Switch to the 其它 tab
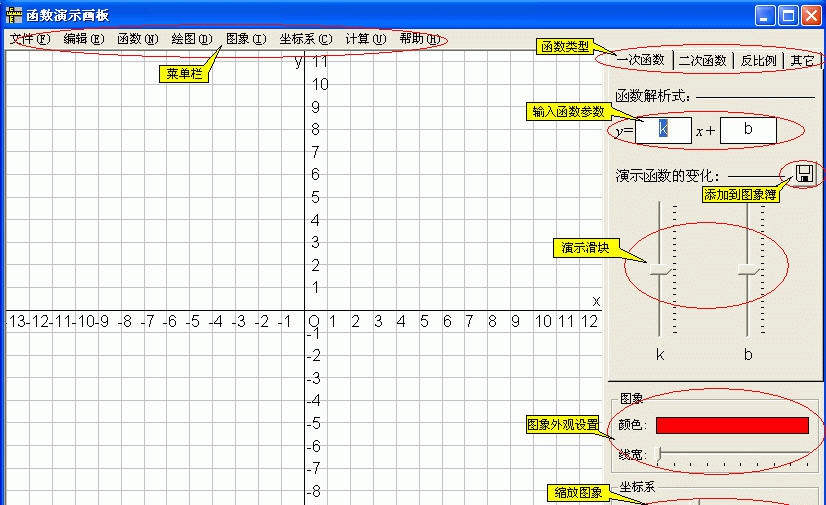The width and height of the screenshot is (826, 505). click(802, 61)
